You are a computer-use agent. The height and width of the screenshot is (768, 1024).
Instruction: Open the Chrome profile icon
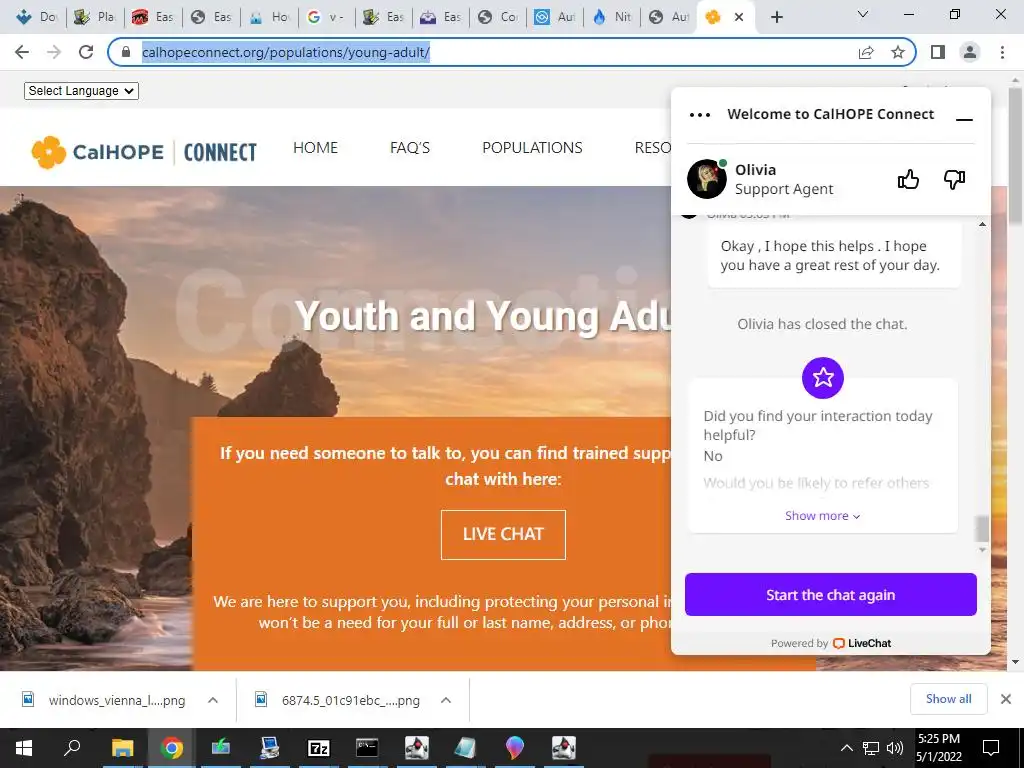pyautogui.click(x=970, y=52)
